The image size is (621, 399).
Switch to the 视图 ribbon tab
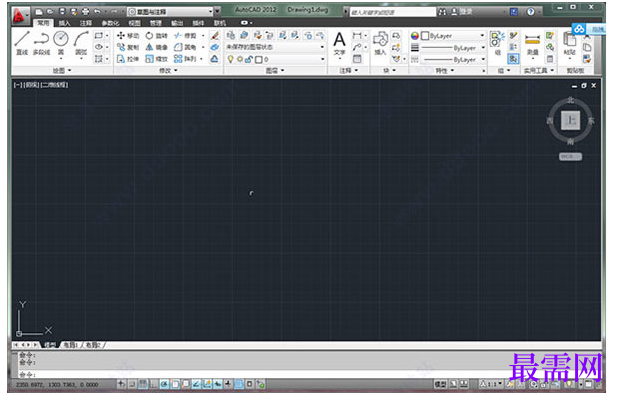click(134, 23)
